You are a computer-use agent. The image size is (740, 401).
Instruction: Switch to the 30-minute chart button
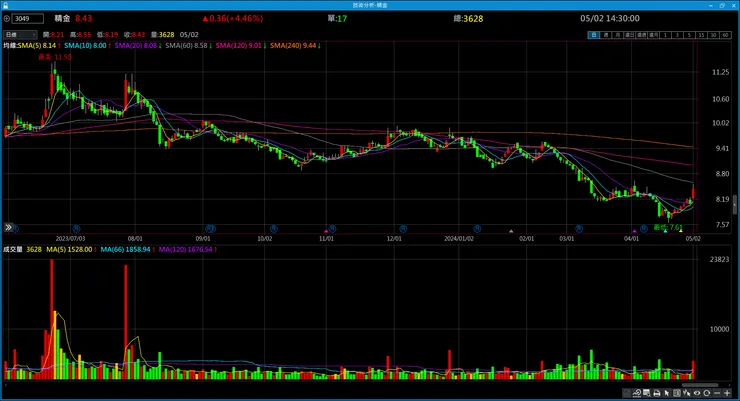coord(713,35)
